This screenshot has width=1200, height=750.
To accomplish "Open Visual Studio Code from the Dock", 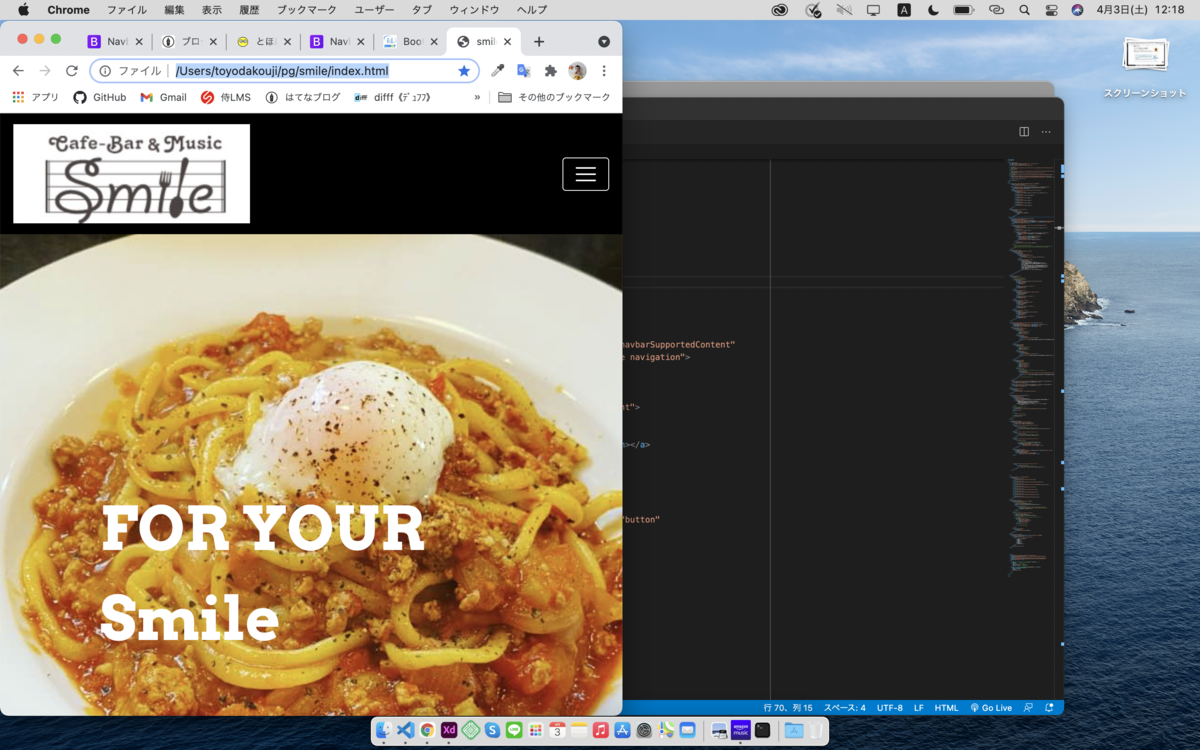I will click(406, 730).
